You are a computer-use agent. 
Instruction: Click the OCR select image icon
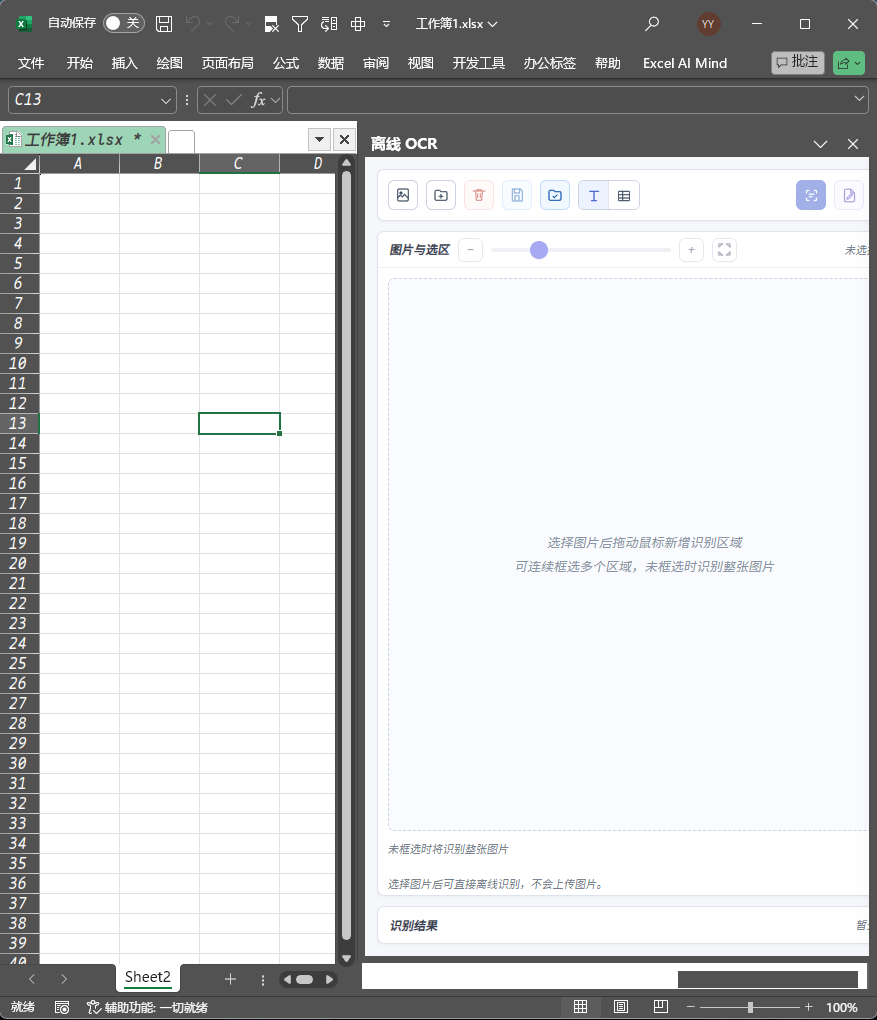coord(403,195)
